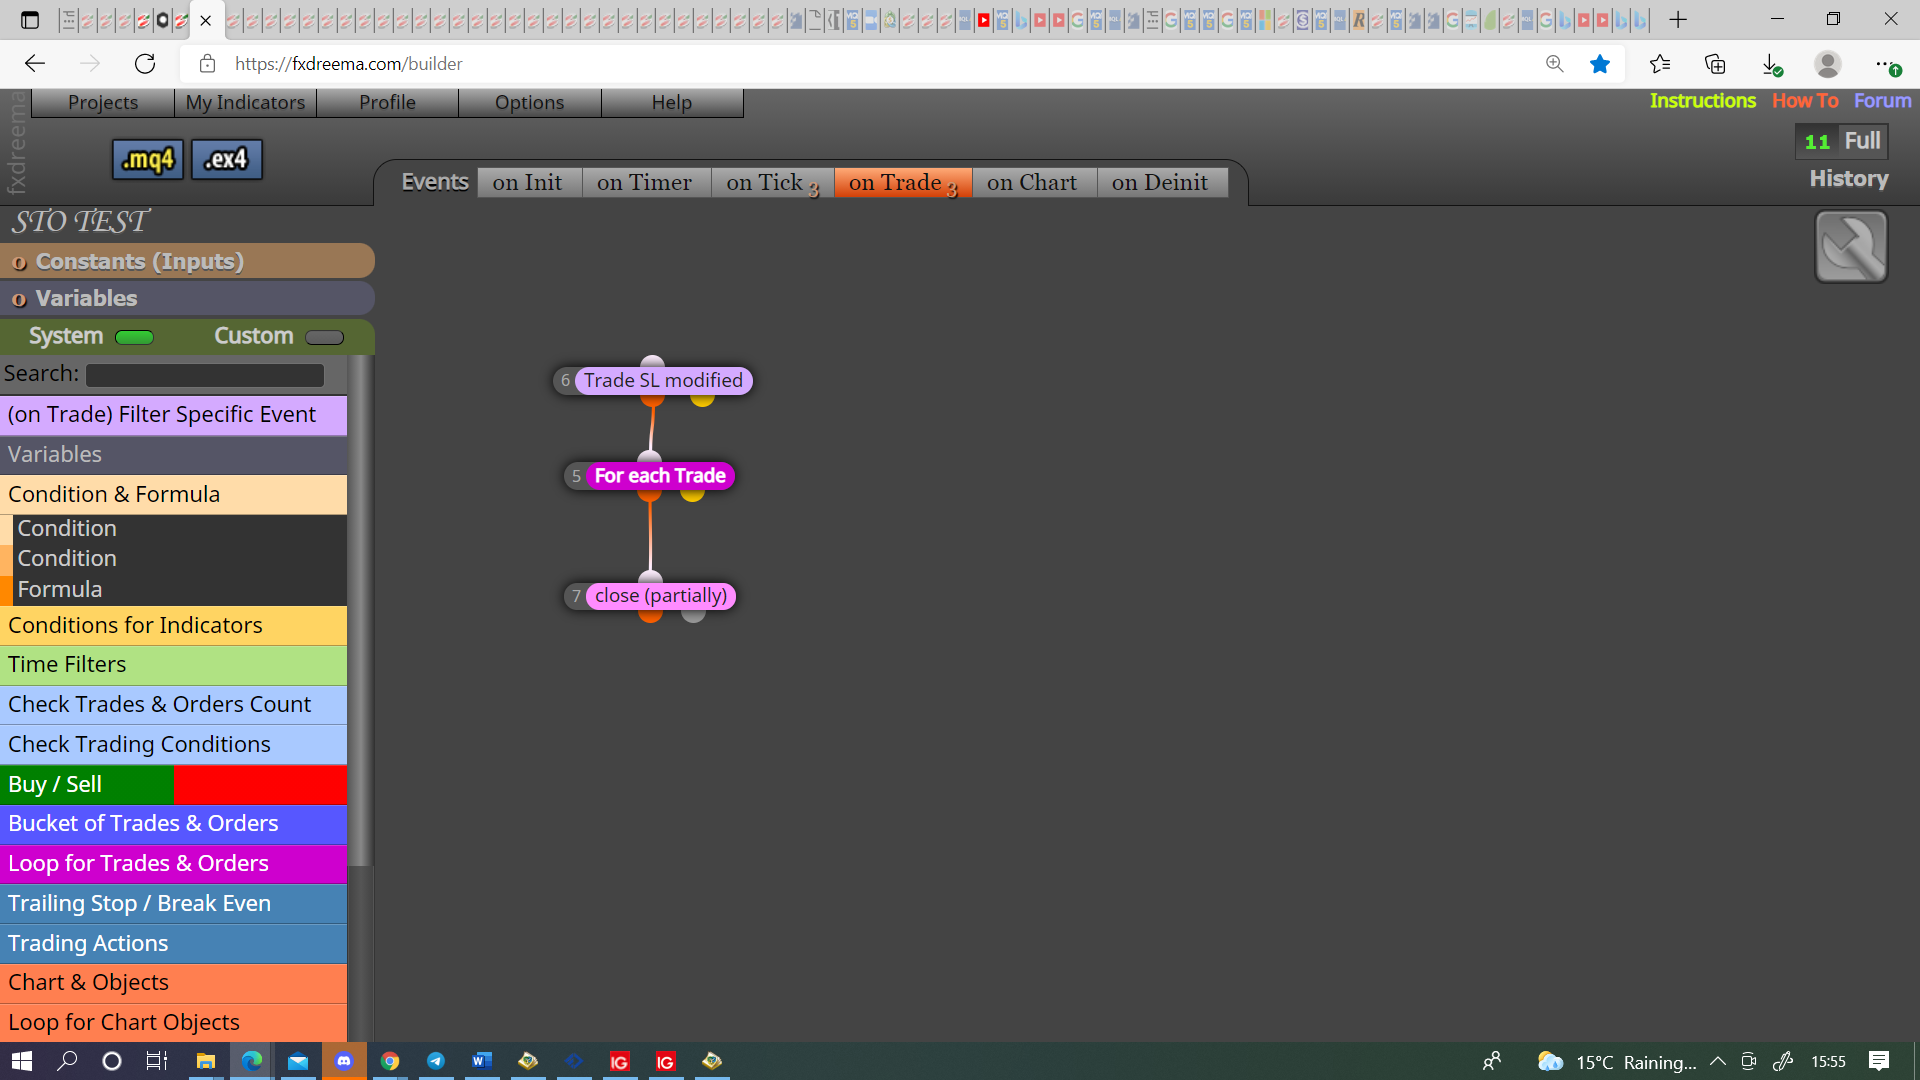Click the zoom magnifier in address bar

(x=1554, y=64)
